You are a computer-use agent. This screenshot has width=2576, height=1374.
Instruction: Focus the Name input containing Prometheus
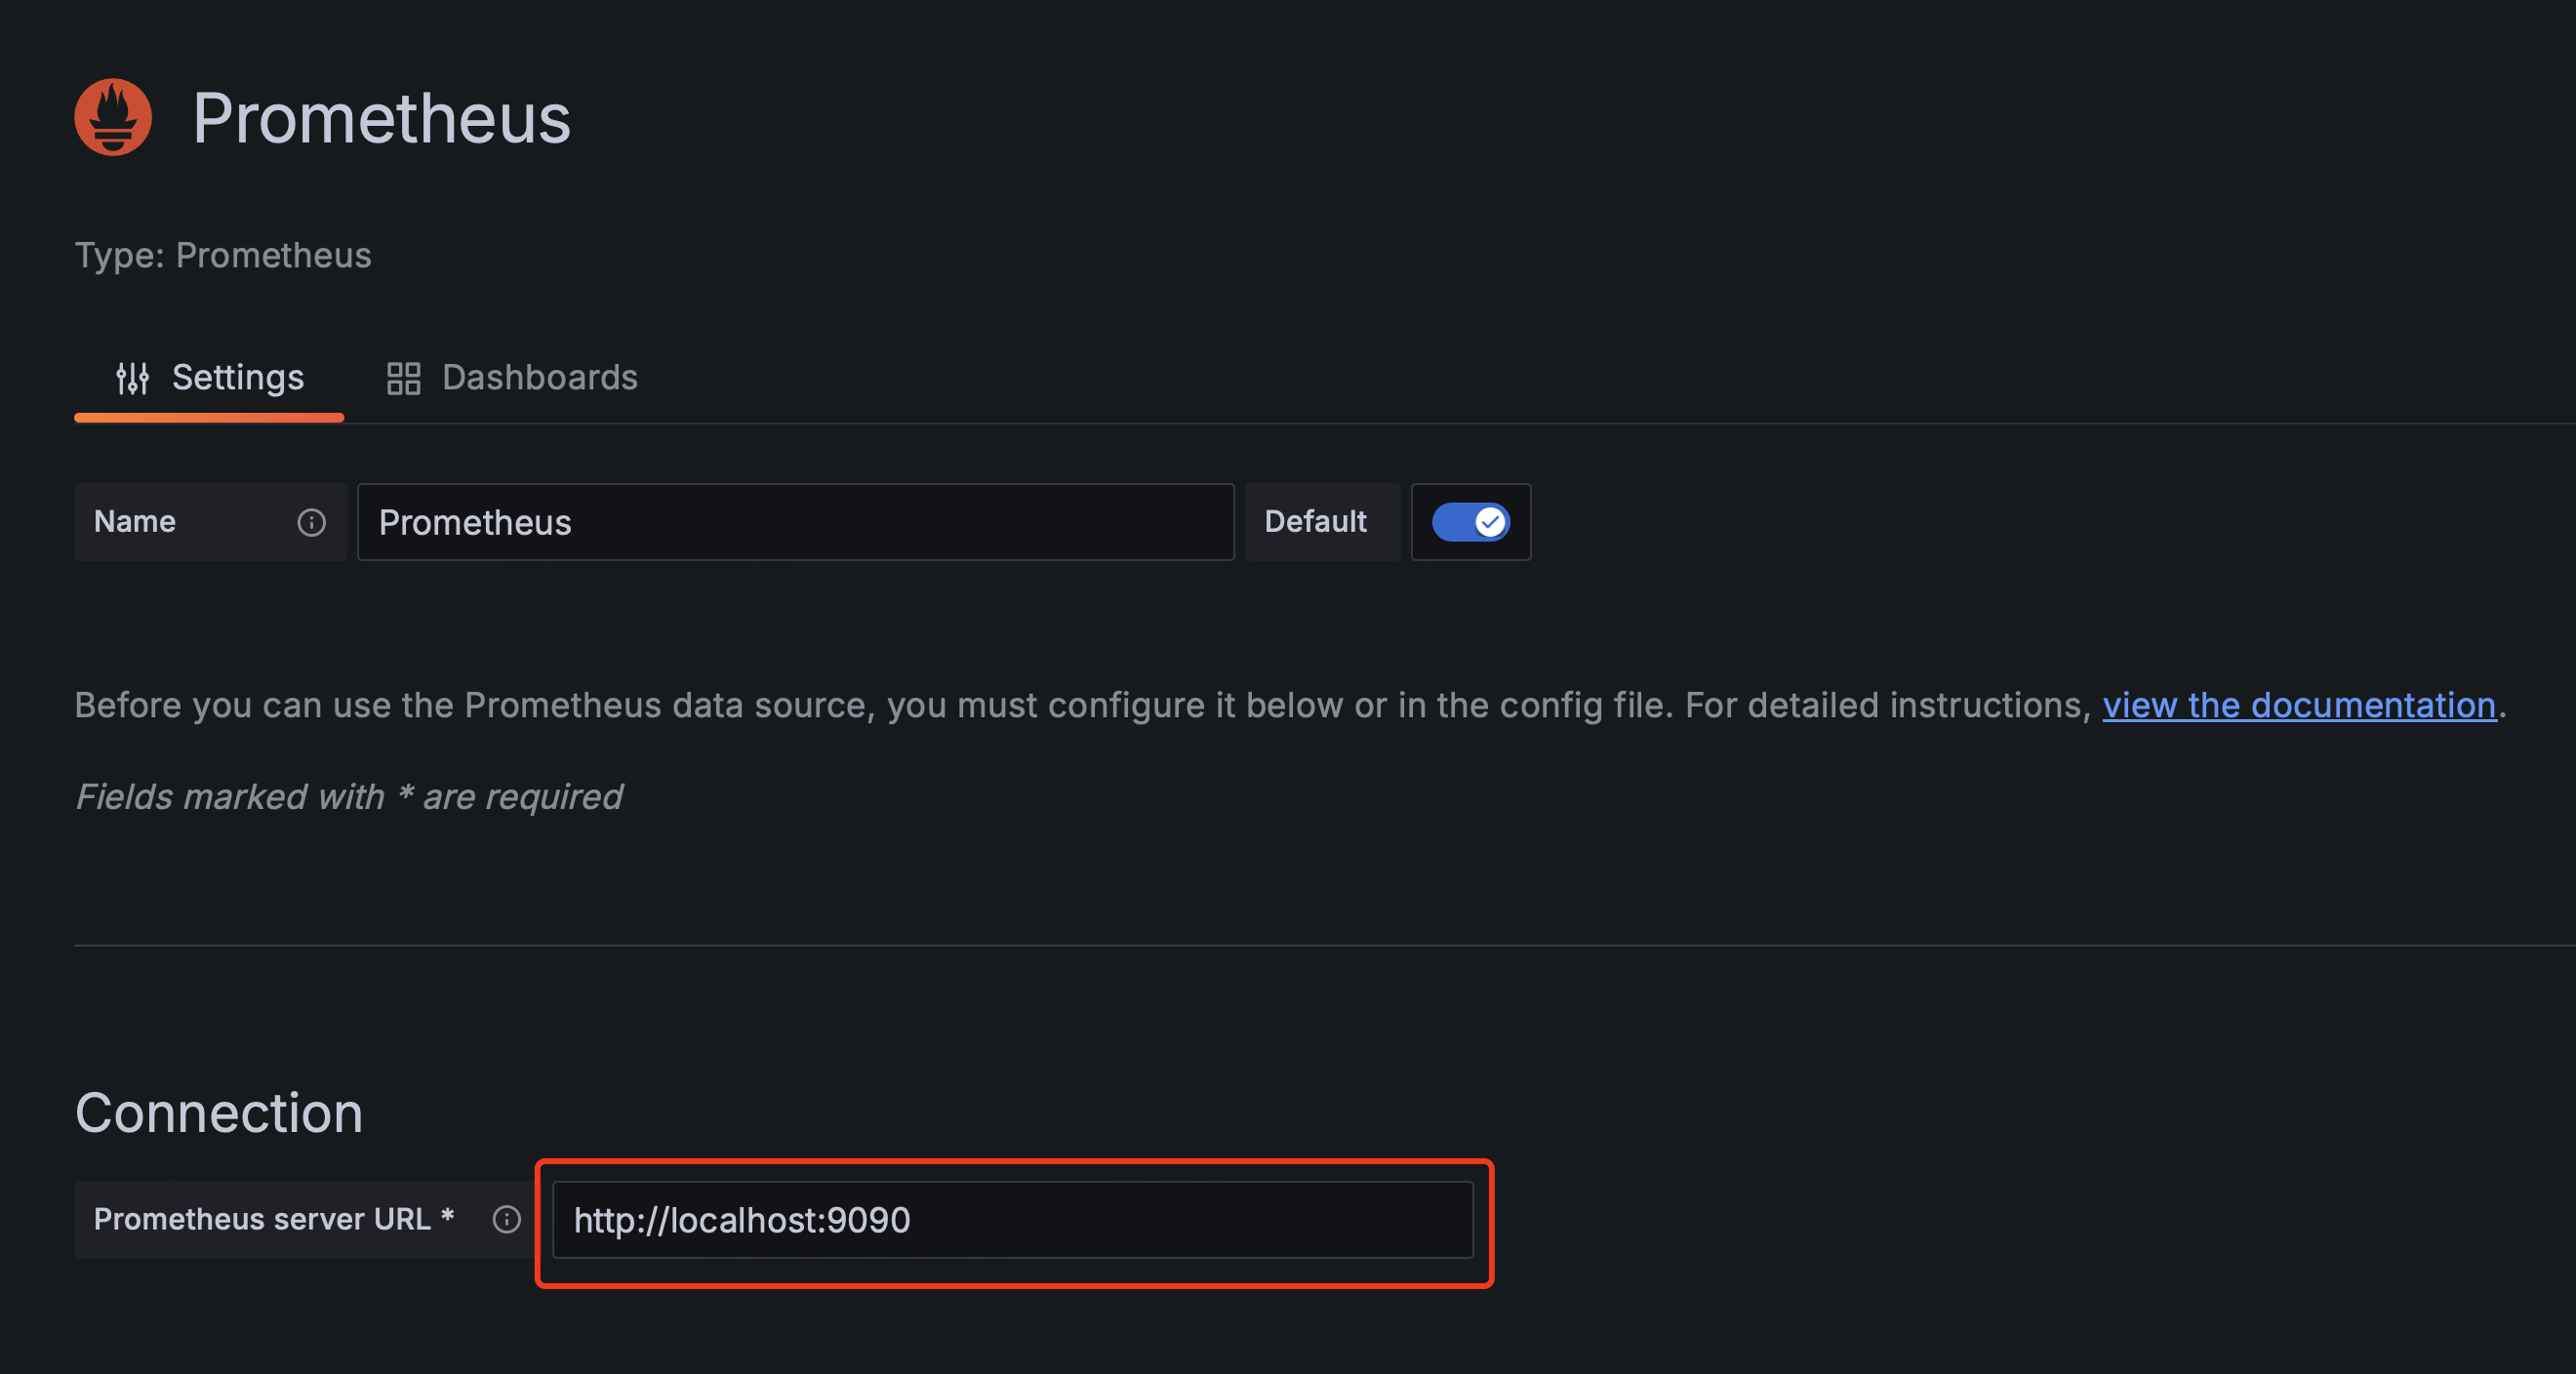click(795, 522)
